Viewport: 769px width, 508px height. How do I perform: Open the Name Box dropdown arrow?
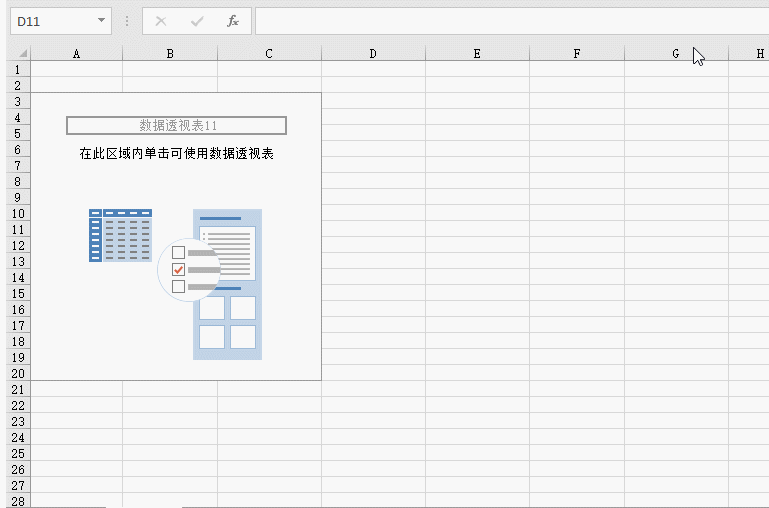[102, 21]
